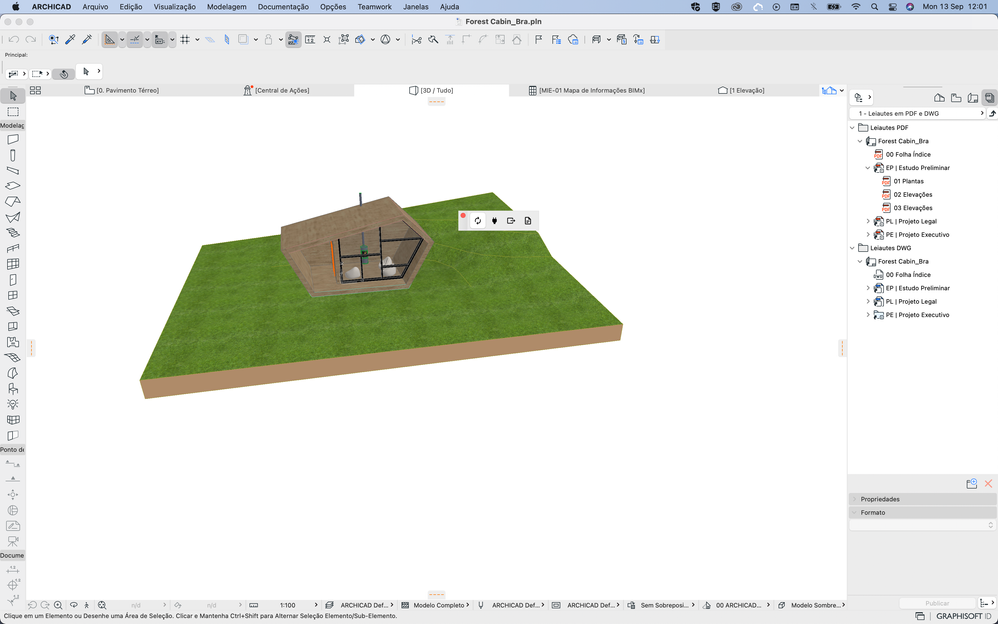Select the Marquee tool in the toolbox
Screen dimensions: 998x624
[x=13, y=112]
